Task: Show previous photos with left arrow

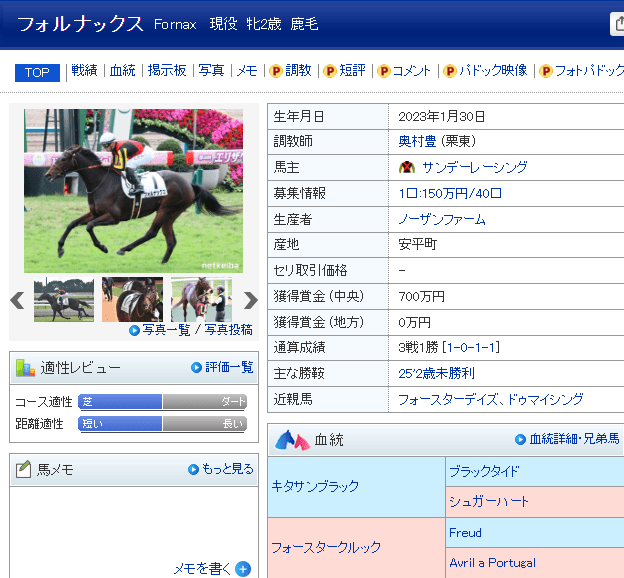Action: pos(18,300)
